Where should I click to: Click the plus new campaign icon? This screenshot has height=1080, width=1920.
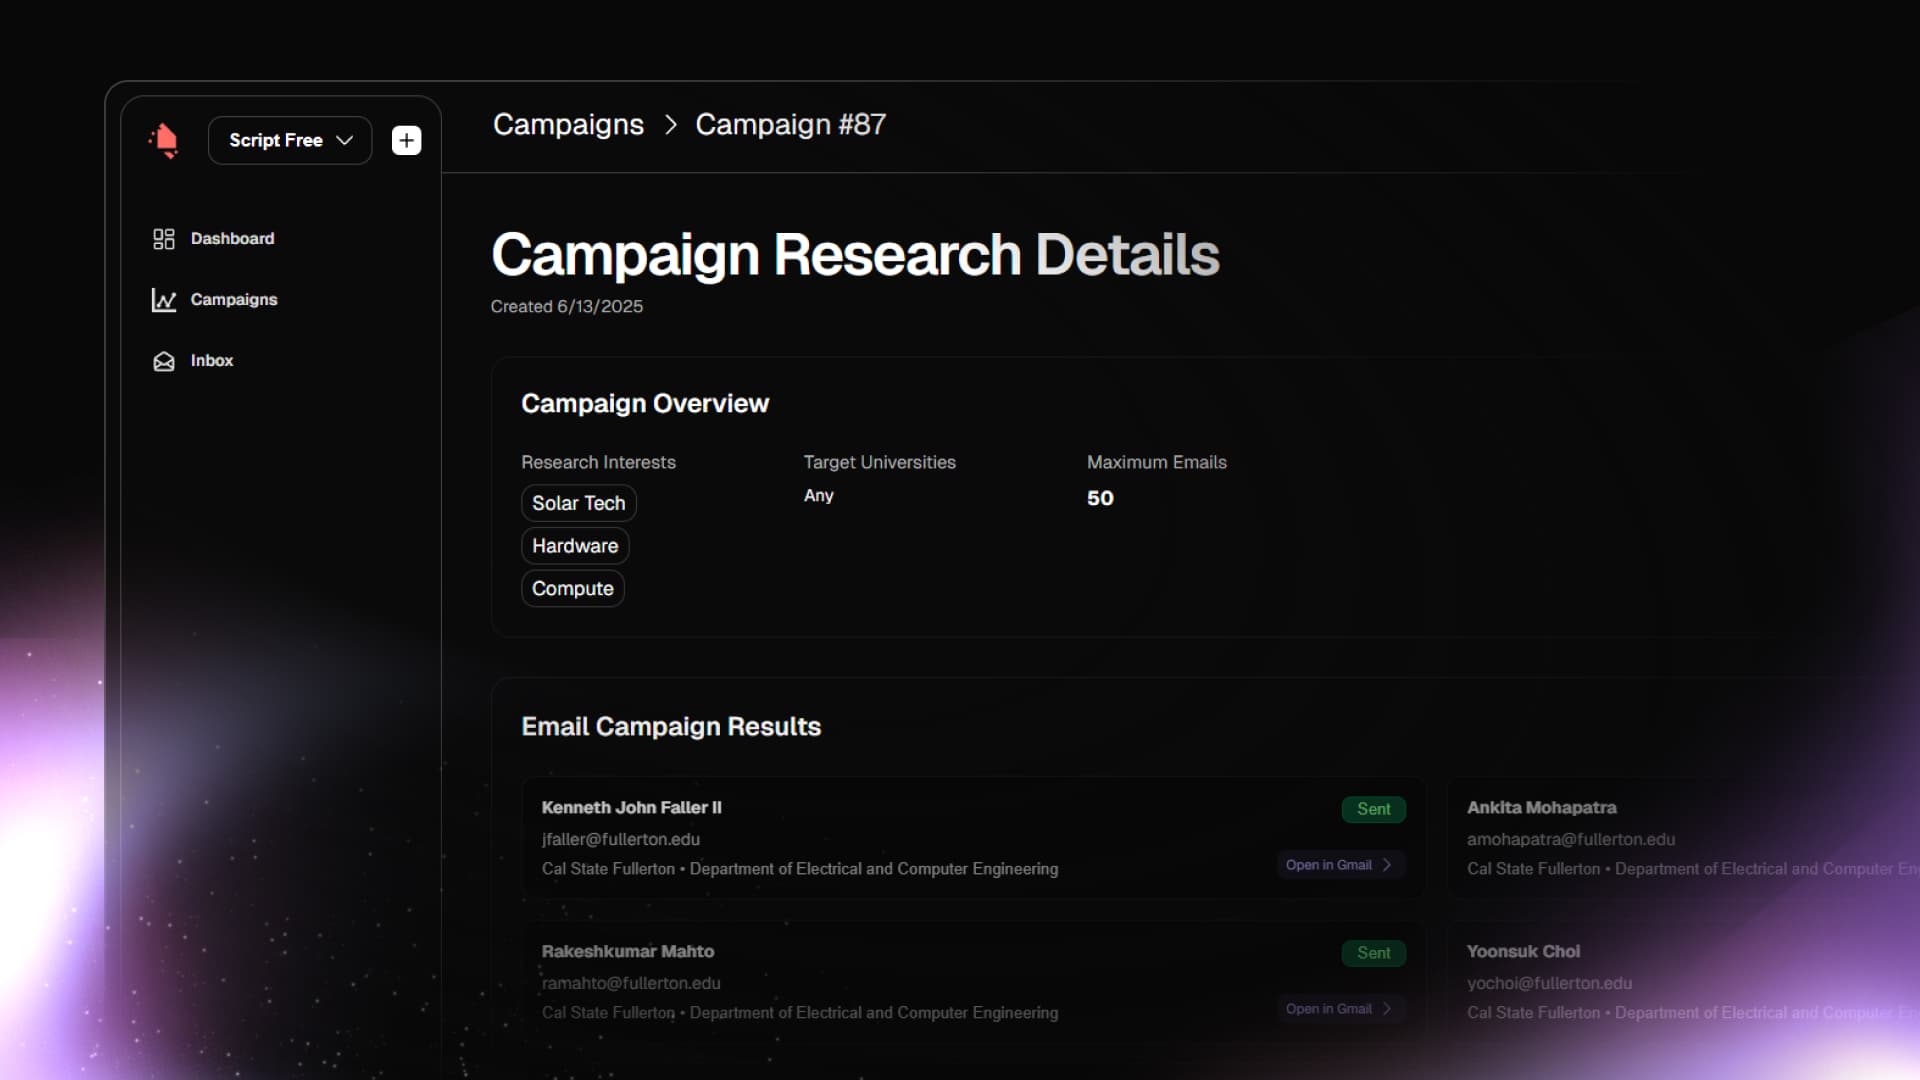pos(406,140)
